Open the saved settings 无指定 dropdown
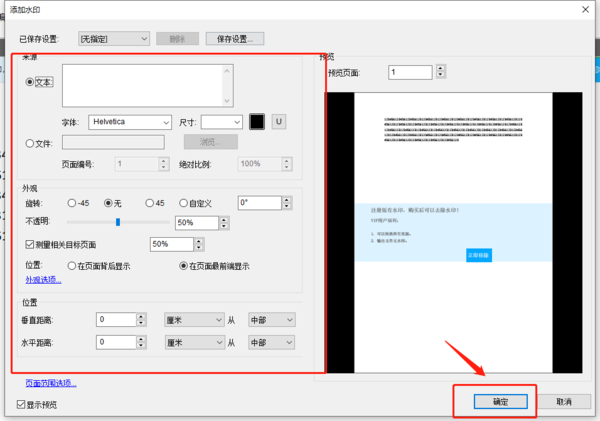 (113, 38)
